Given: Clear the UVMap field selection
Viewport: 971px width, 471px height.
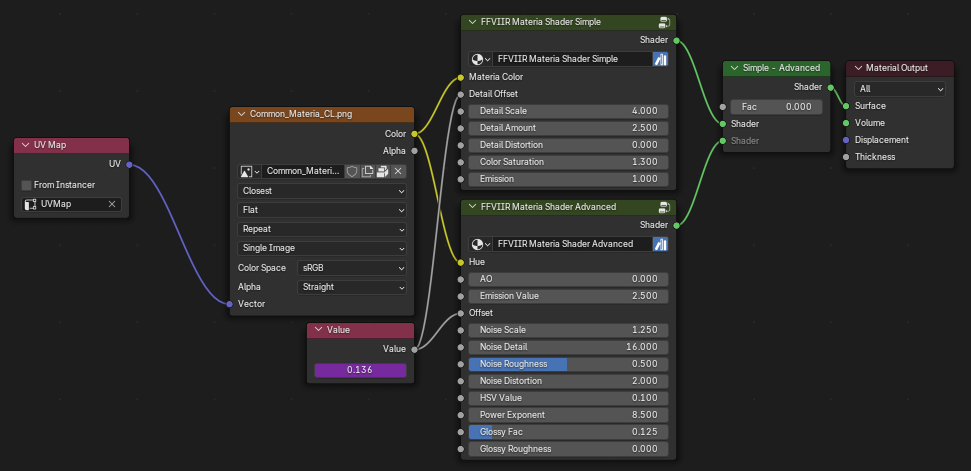Looking at the screenshot, I should [112, 204].
